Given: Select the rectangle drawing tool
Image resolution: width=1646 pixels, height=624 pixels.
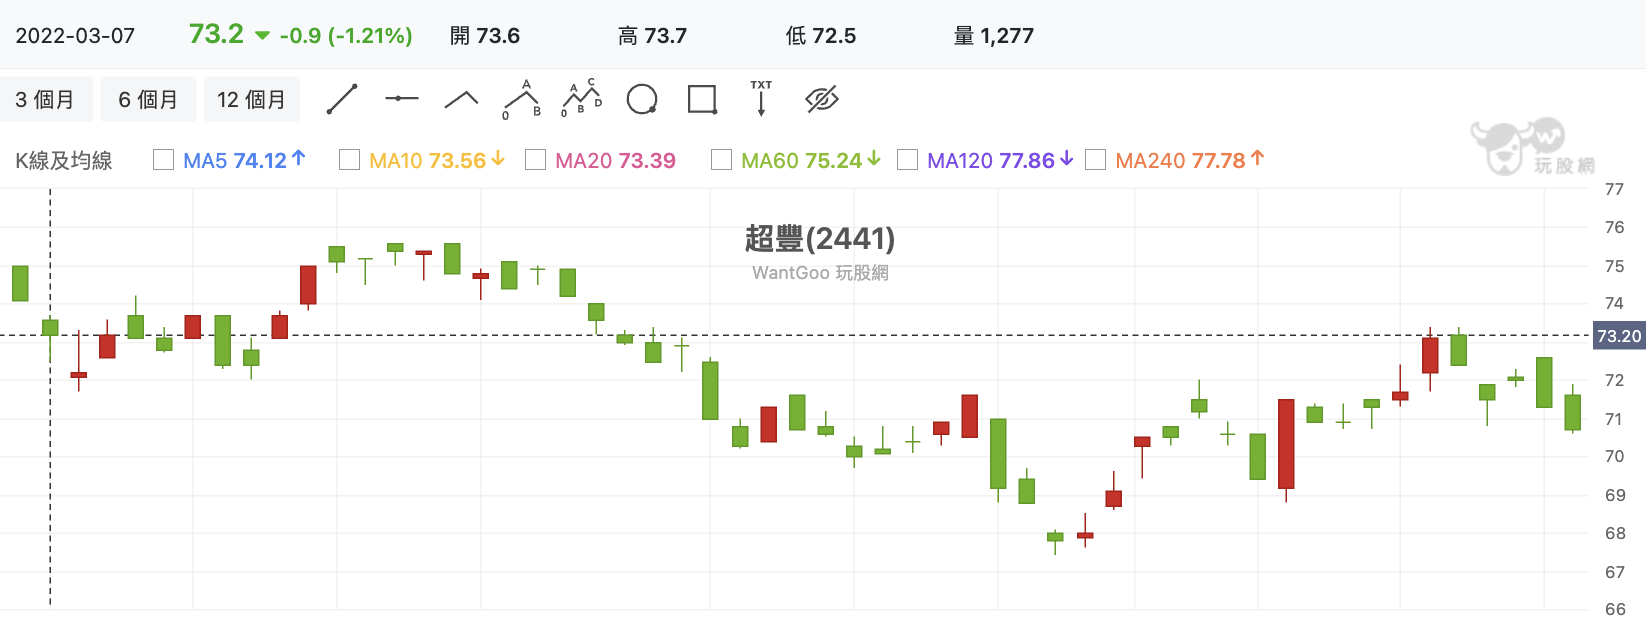Looking at the screenshot, I should click(702, 99).
